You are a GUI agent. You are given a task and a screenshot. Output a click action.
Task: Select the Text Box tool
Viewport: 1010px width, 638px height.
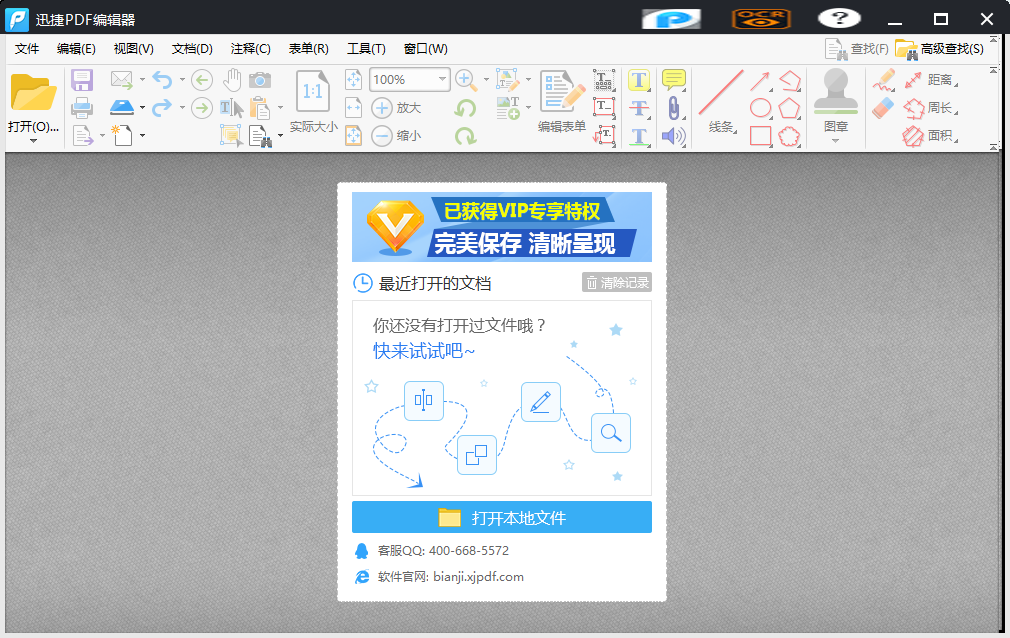(604, 108)
